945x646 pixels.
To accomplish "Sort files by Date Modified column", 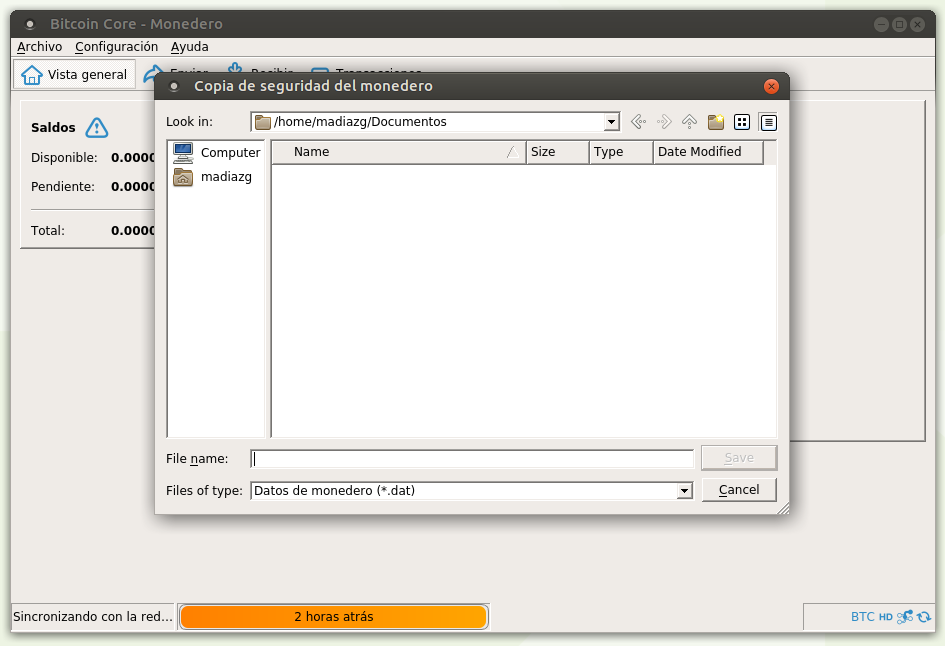I will tap(709, 152).
